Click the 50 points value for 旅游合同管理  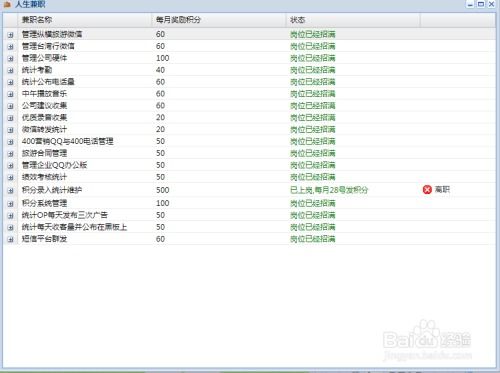[x=160, y=153]
